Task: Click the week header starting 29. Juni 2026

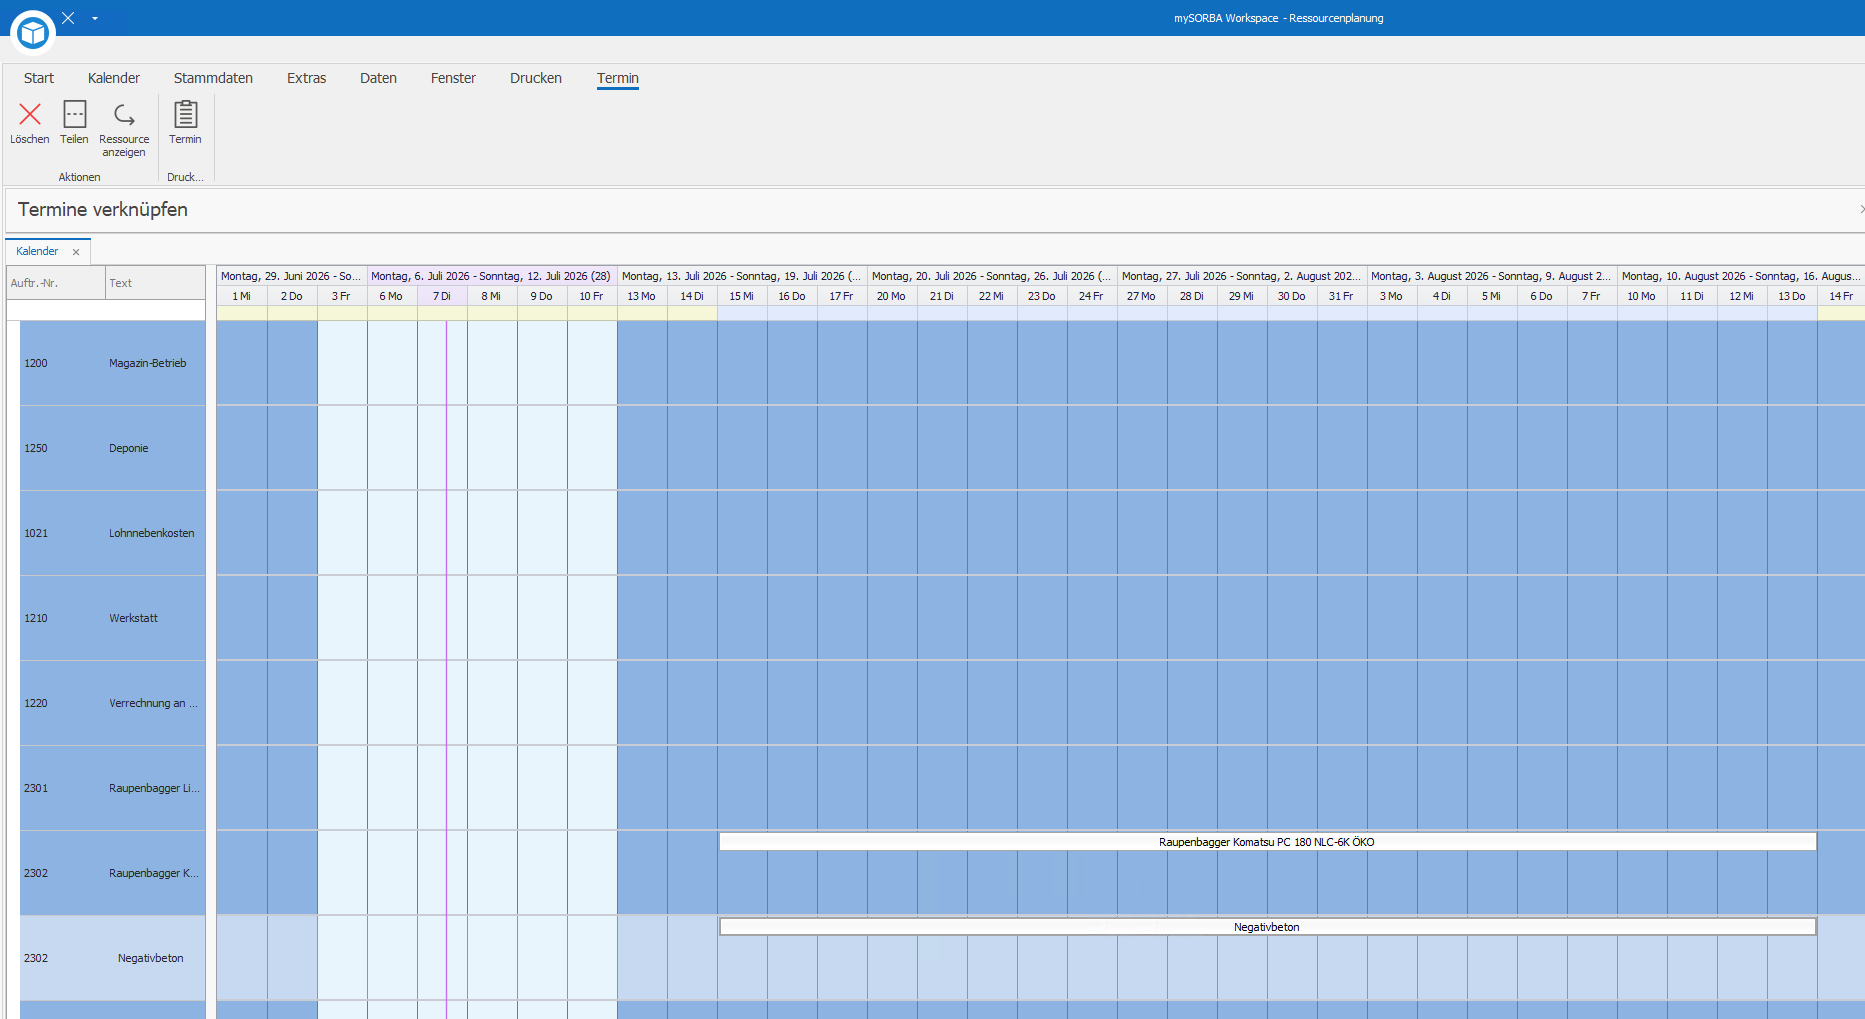Action: tap(292, 276)
